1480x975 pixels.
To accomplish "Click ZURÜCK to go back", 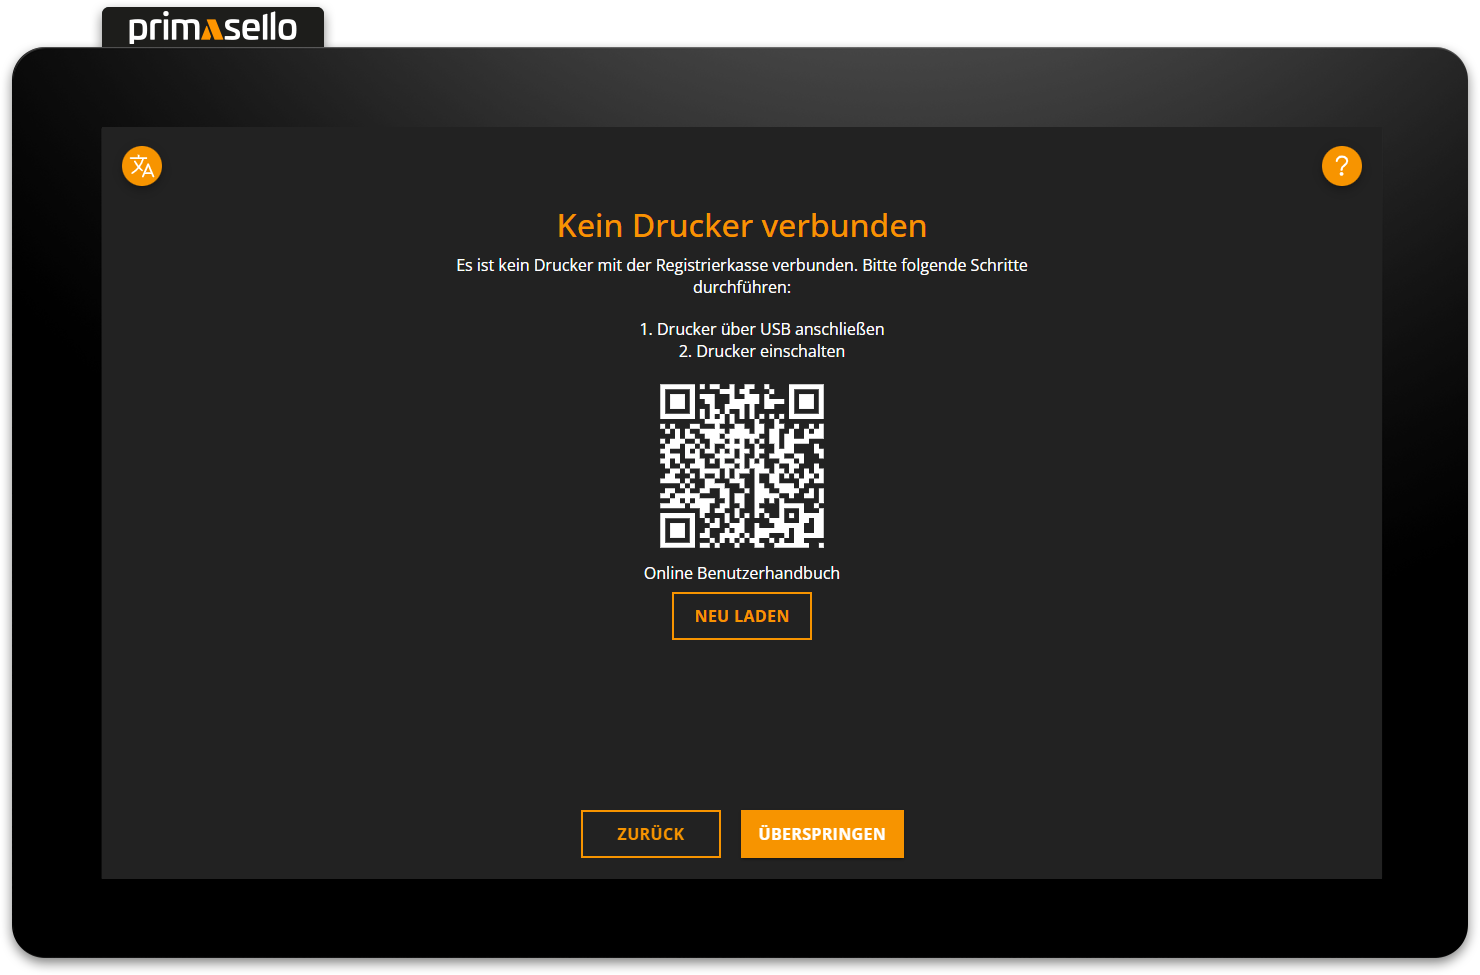I will pos(650,833).
